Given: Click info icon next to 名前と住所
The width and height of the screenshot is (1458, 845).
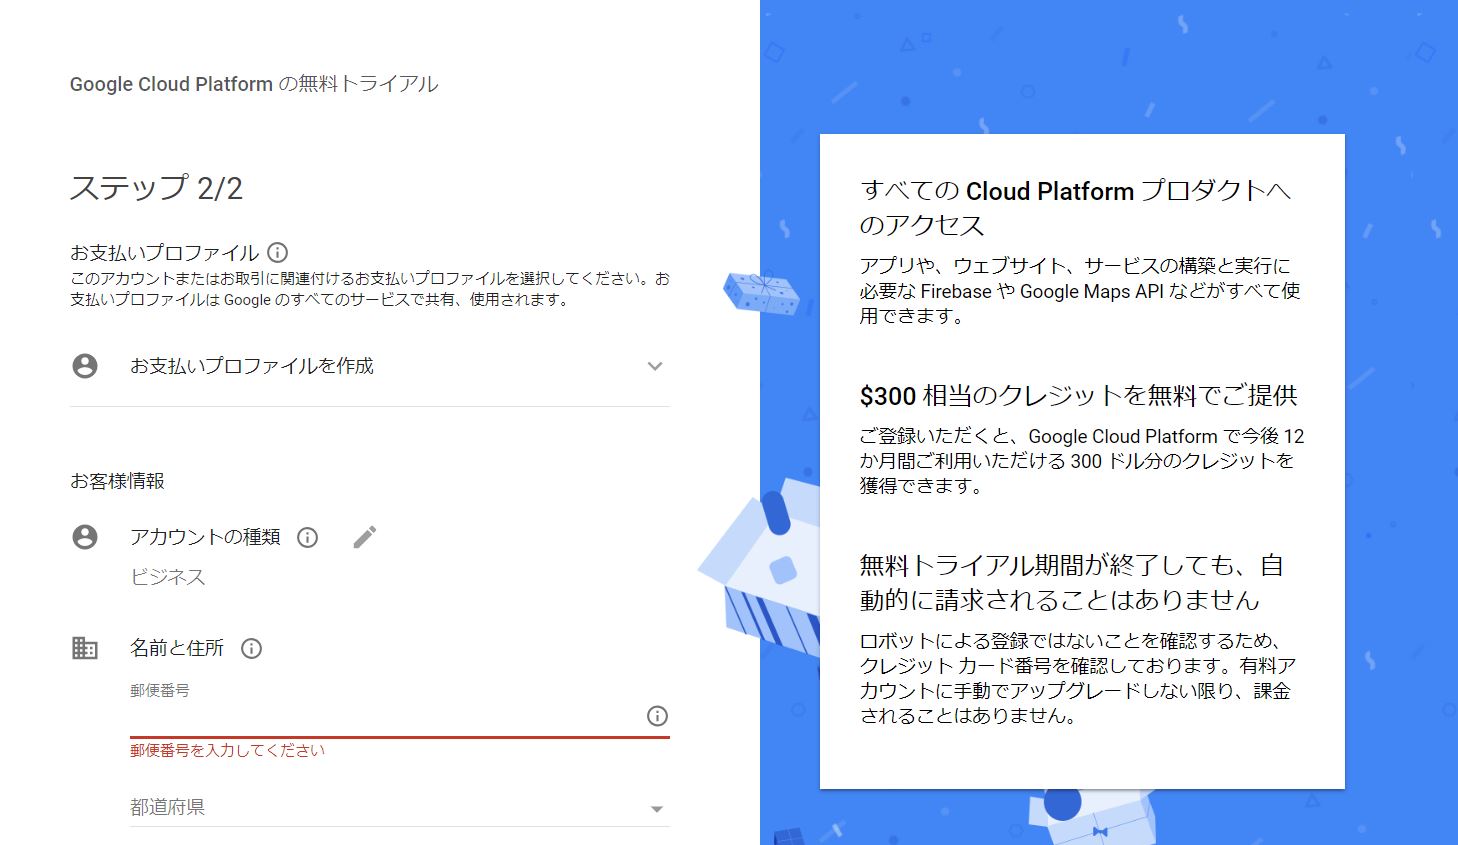Looking at the screenshot, I should (x=252, y=649).
